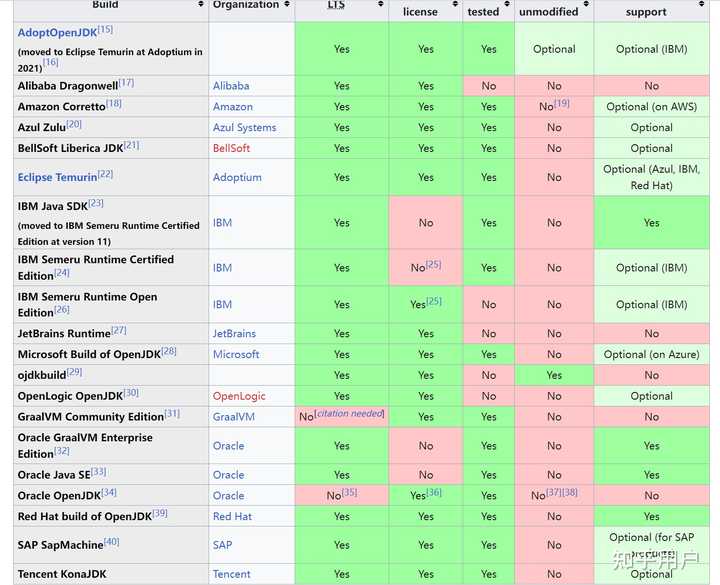720x585 pixels.
Task: Click the 'ojdkbuild' build name
Action: point(42,375)
